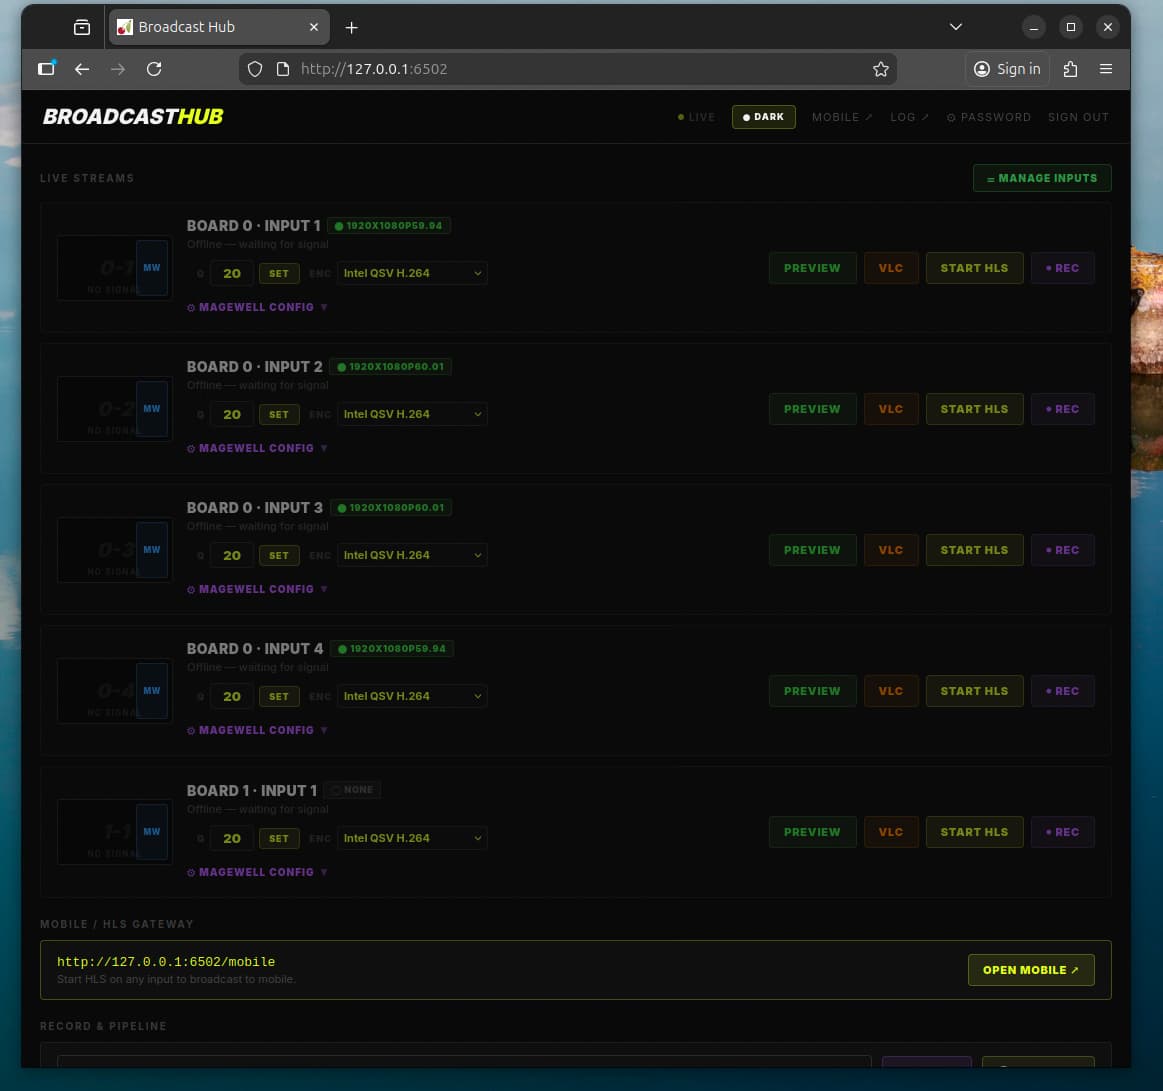
Task: Open the Firefox hamburger application menu
Action: point(1105,69)
